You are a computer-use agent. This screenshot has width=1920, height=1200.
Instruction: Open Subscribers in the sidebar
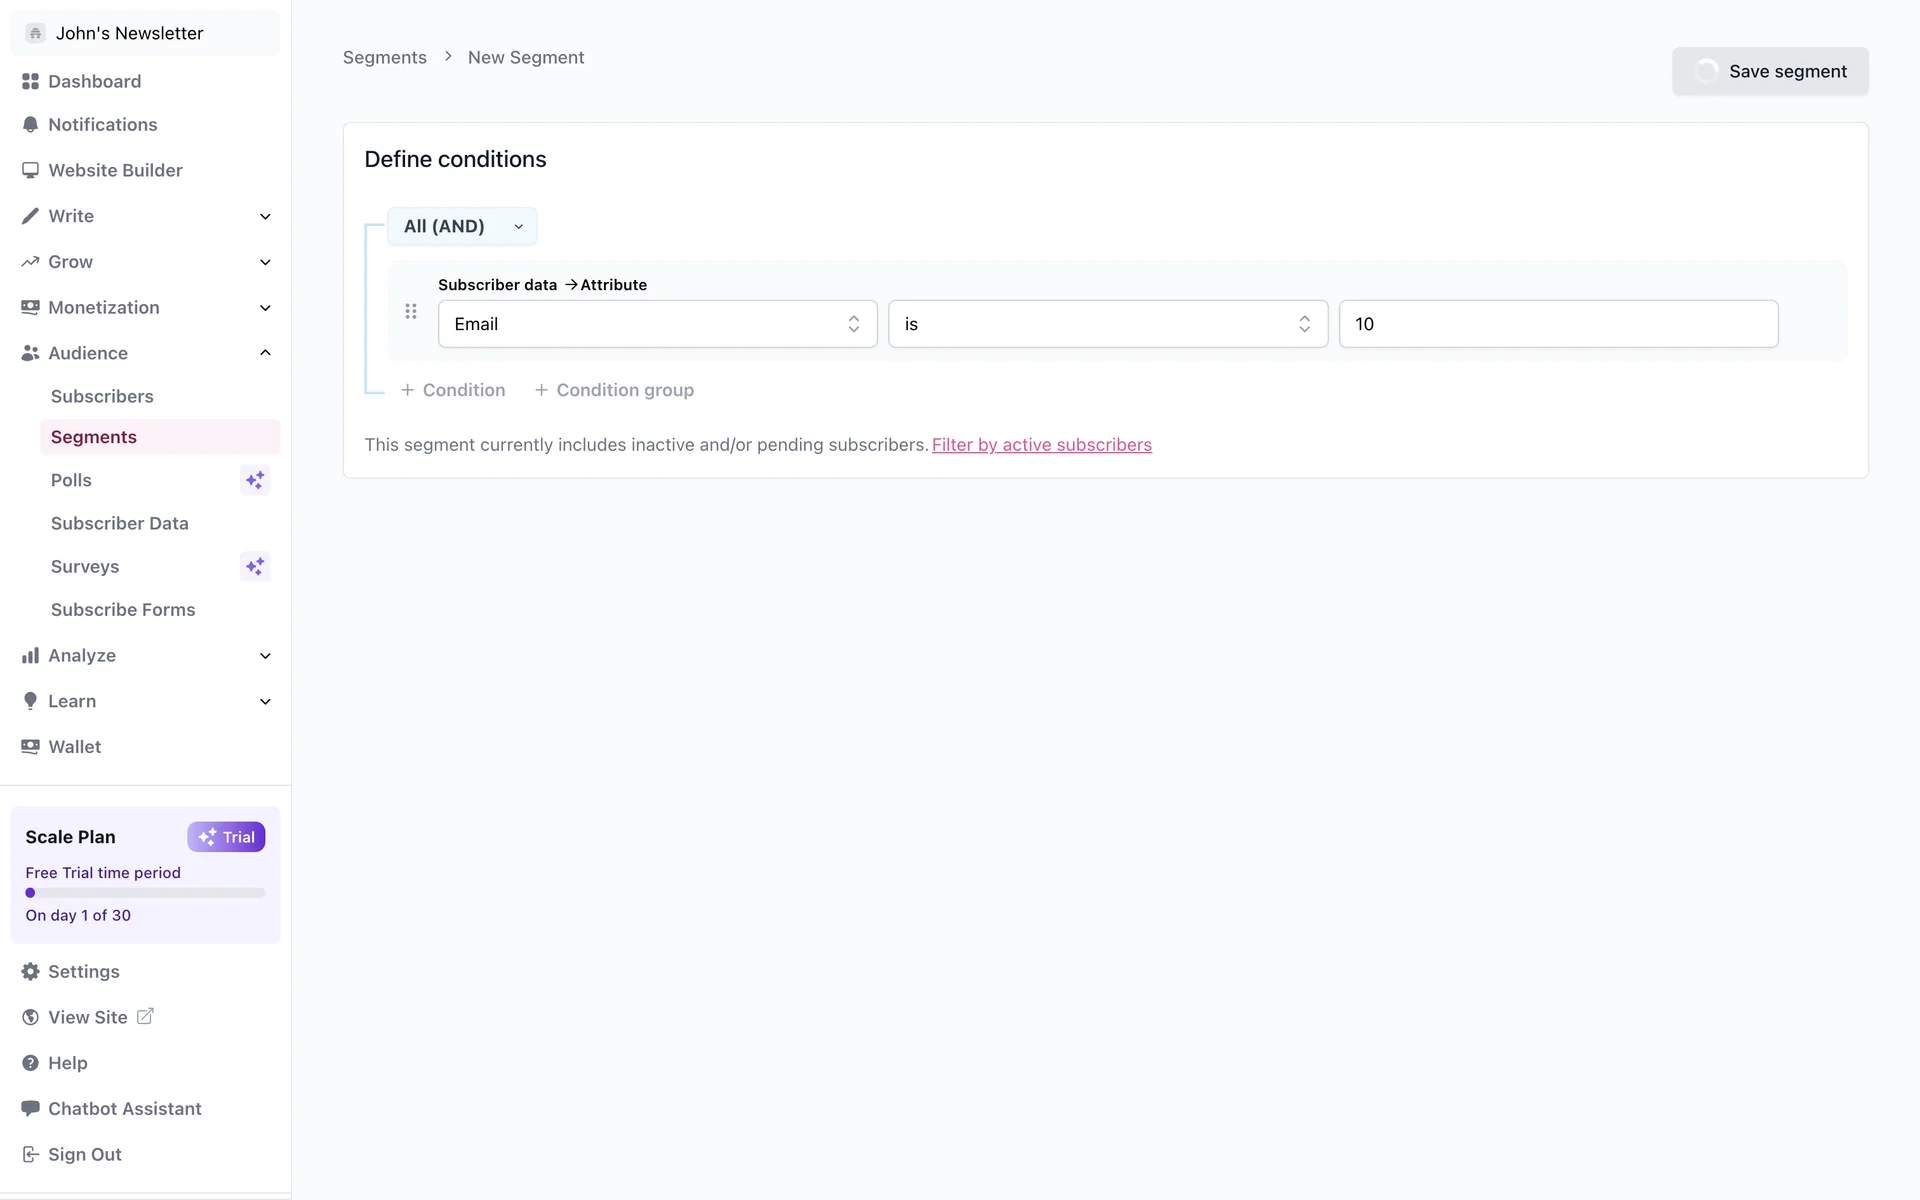click(x=102, y=396)
